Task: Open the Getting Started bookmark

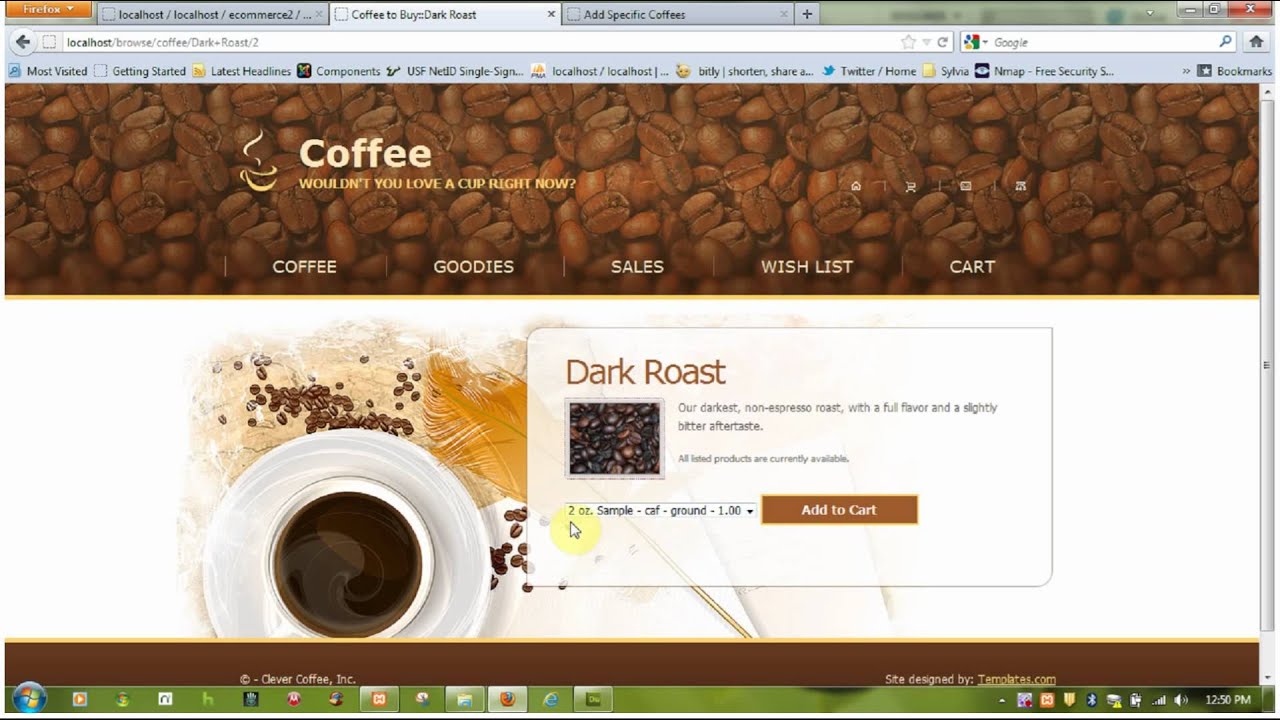Action: click(x=139, y=71)
